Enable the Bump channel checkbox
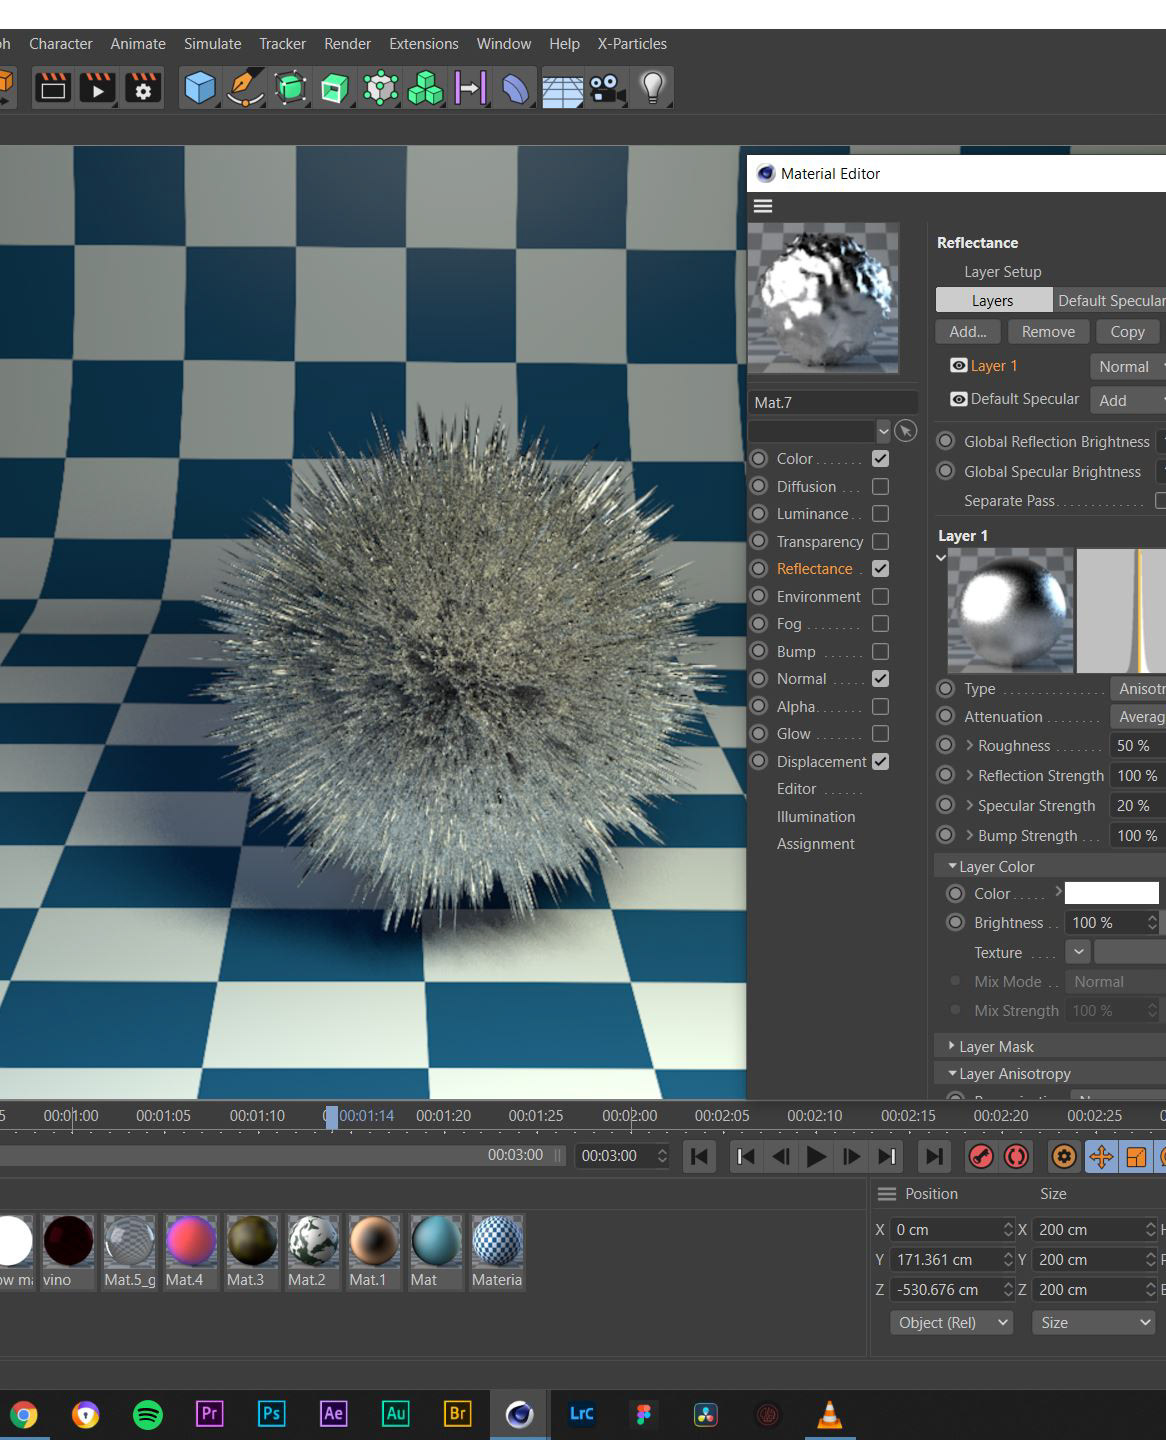 pos(880,651)
